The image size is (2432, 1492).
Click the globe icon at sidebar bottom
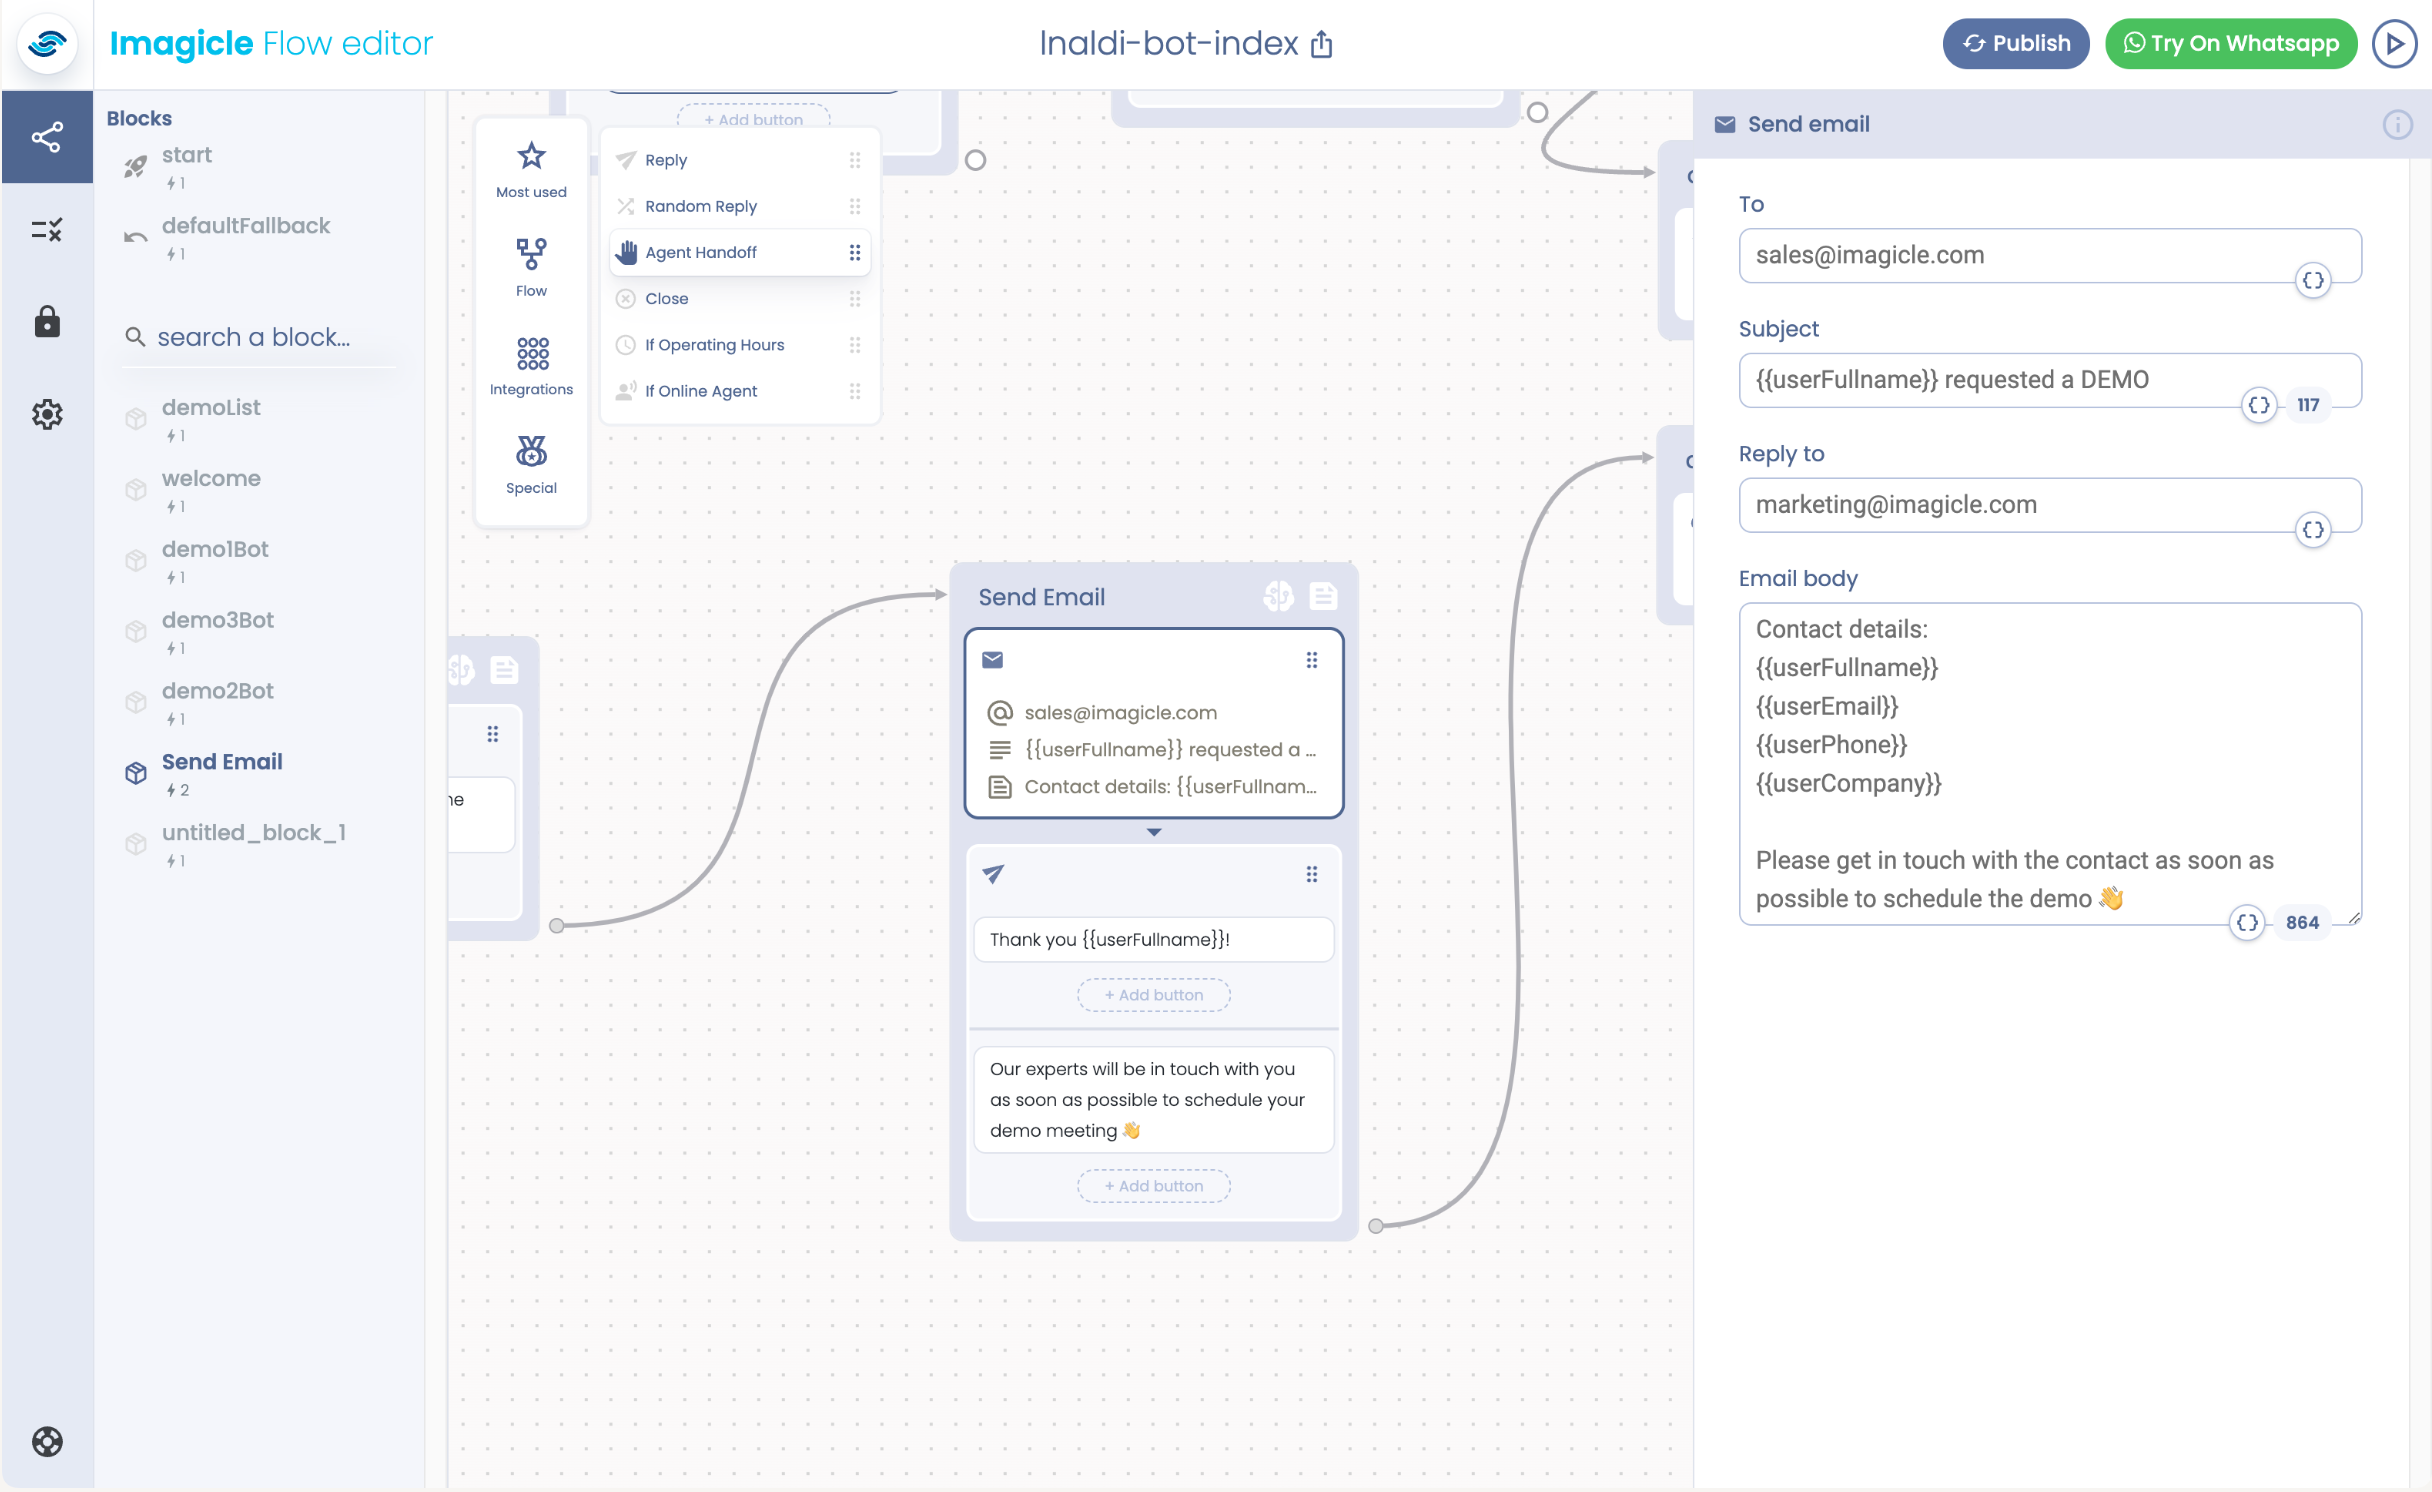[47, 1443]
